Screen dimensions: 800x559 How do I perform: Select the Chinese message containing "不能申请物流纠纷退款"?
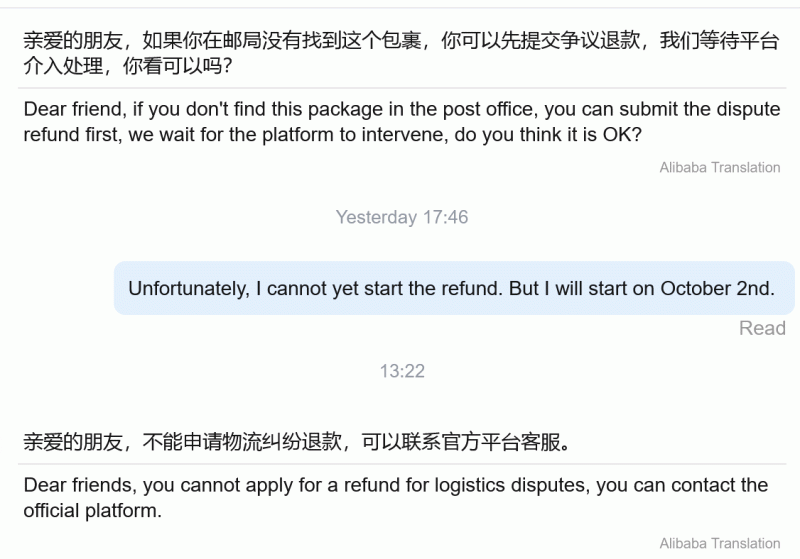[x=299, y=441]
